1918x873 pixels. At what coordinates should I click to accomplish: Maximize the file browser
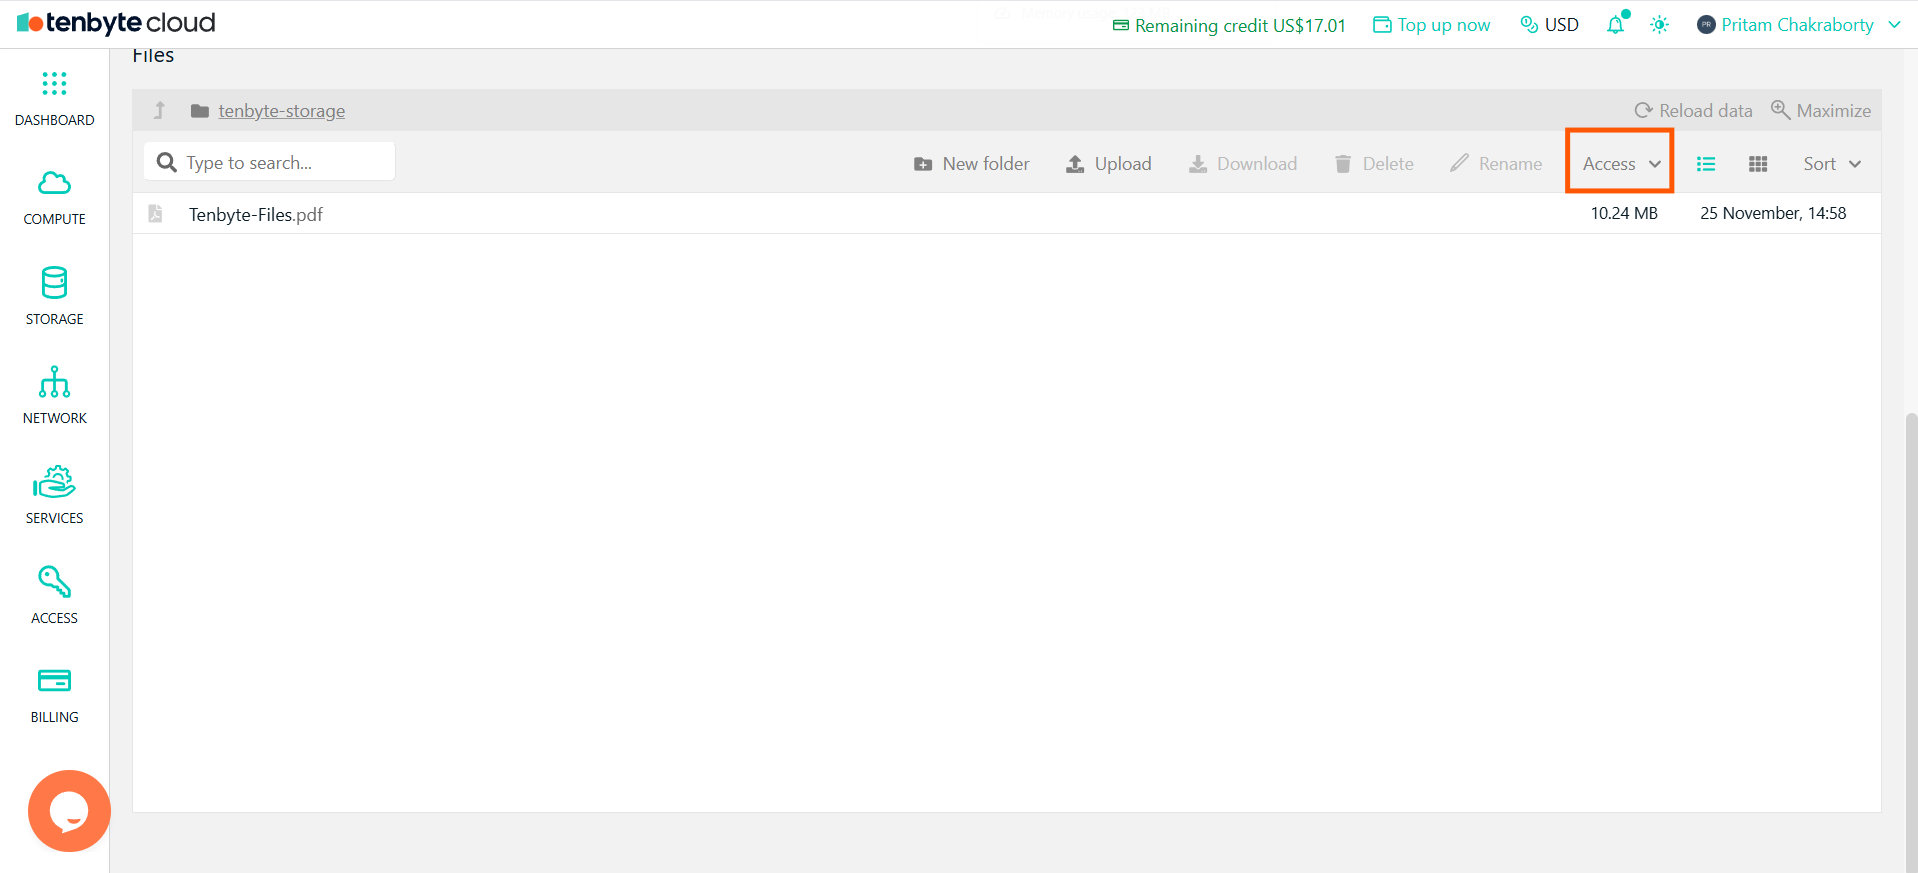coord(1821,111)
